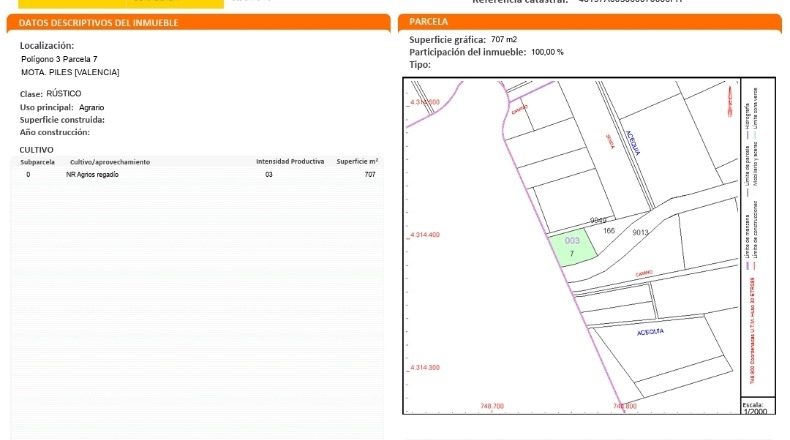The width and height of the screenshot is (790, 440).
Task: Click the "CAMINO" label near the map top
Action: [519, 109]
